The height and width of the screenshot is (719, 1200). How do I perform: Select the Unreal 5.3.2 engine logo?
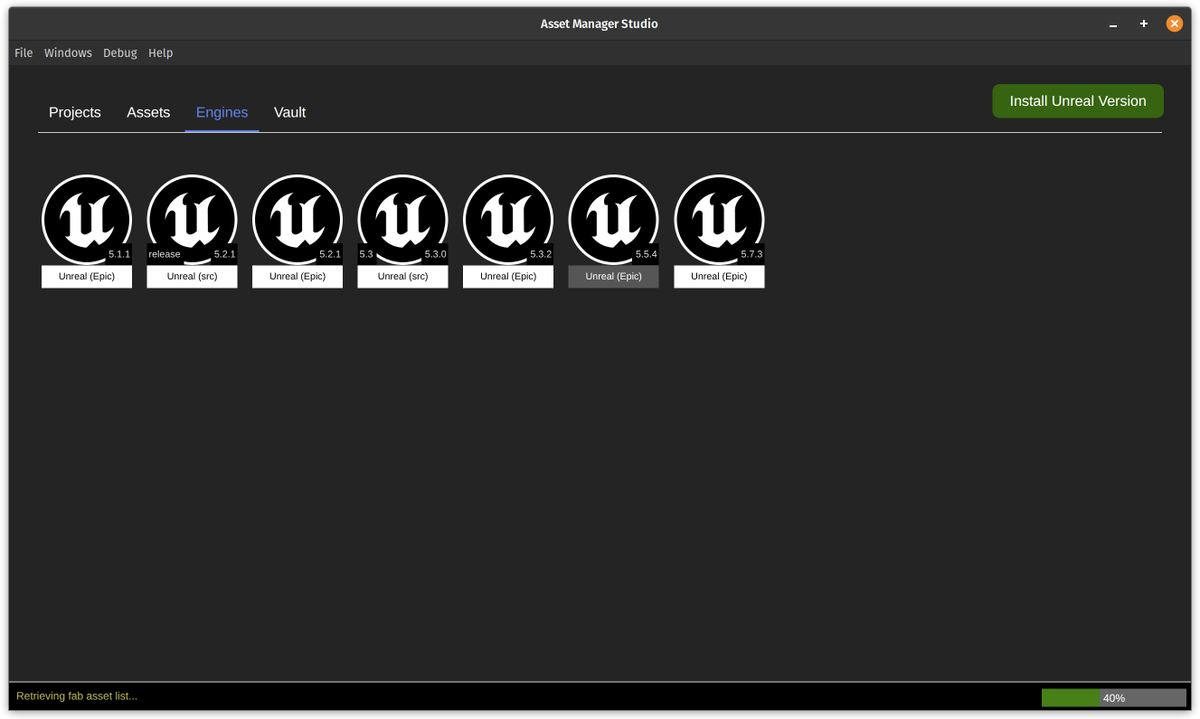tap(508, 219)
